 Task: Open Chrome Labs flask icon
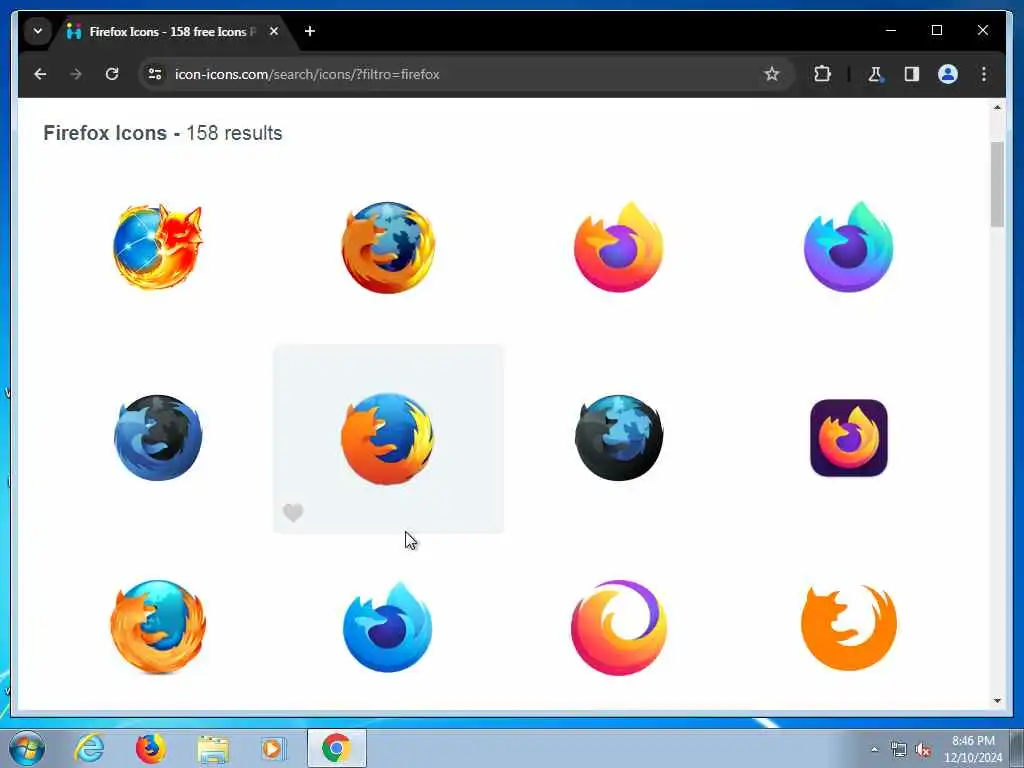coord(875,74)
